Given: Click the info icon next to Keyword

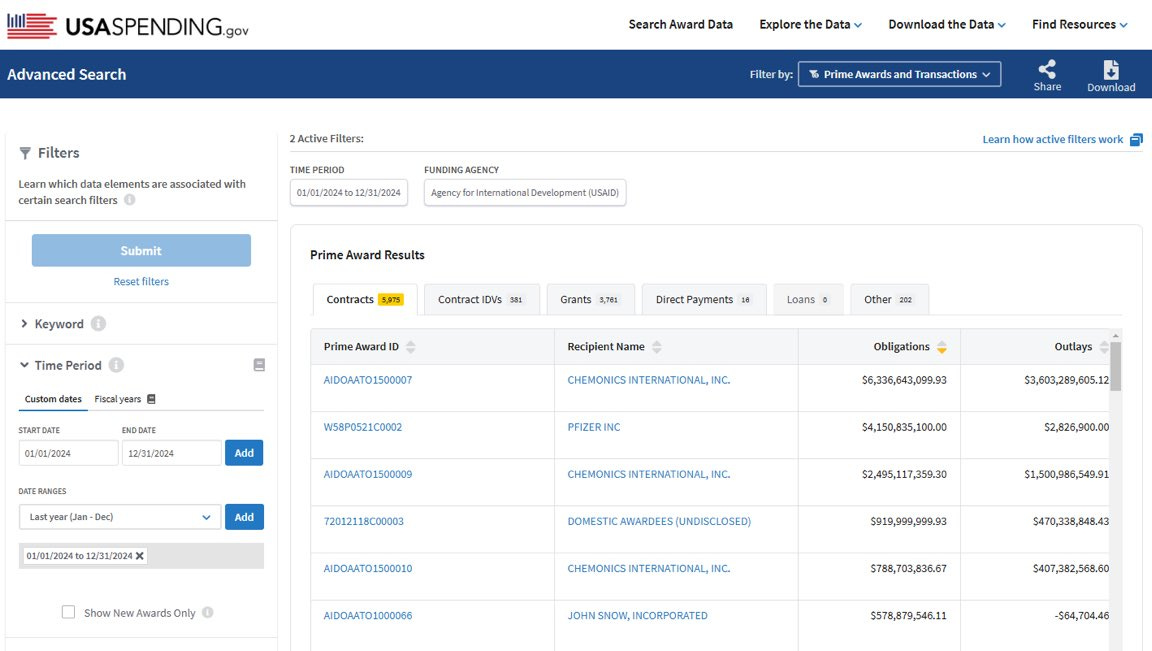Looking at the screenshot, I should (x=98, y=324).
